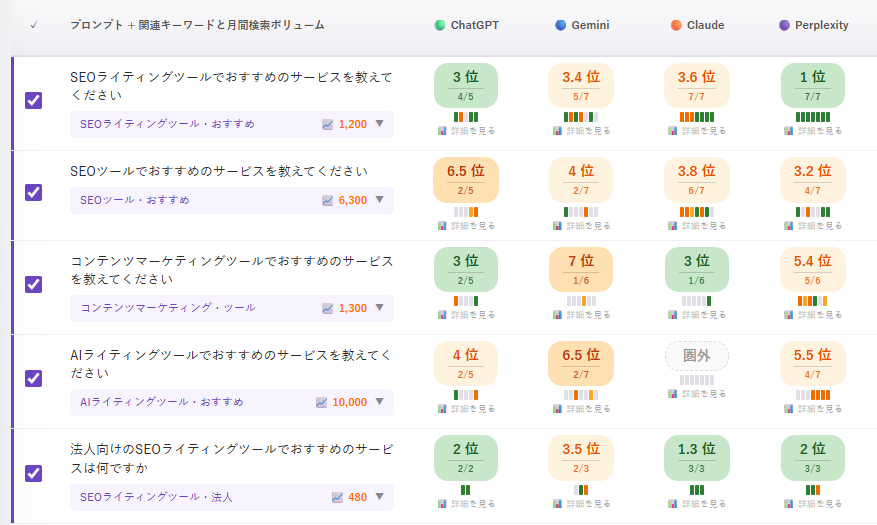877x525 pixels.
Task: Click the trend chart icon beside 1,200 volume
Action: click(x=328, y=124)
